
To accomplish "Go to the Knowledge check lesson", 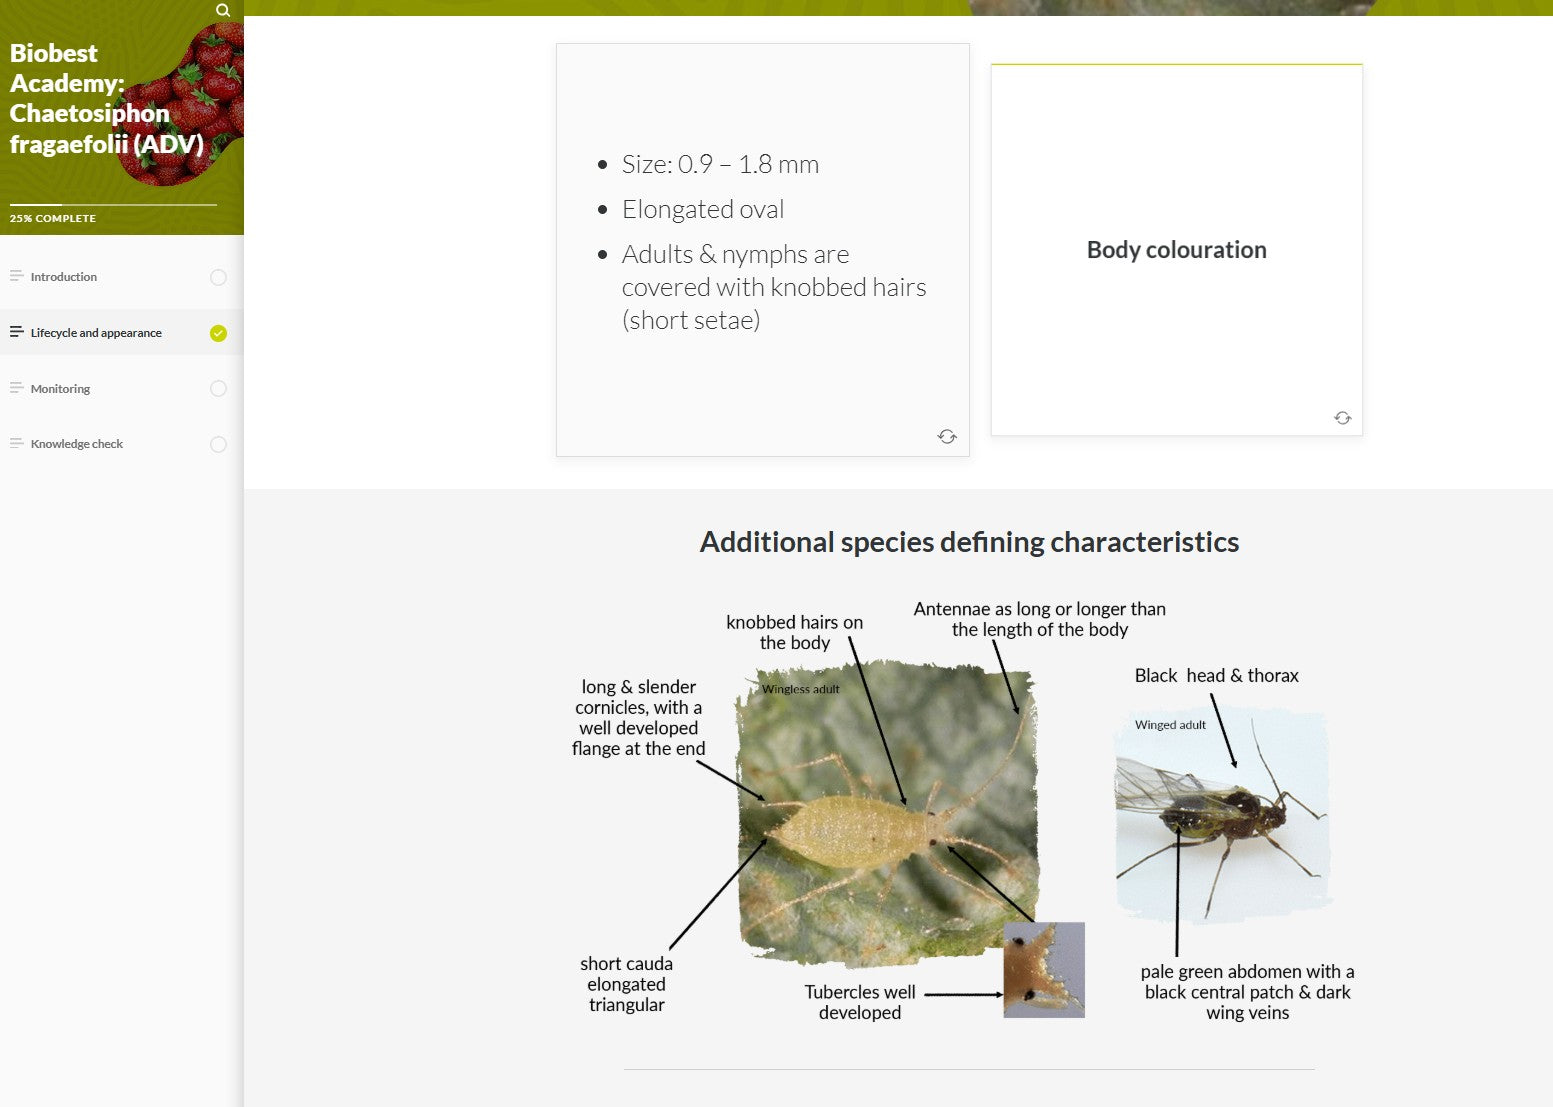I will coord(77,444).
